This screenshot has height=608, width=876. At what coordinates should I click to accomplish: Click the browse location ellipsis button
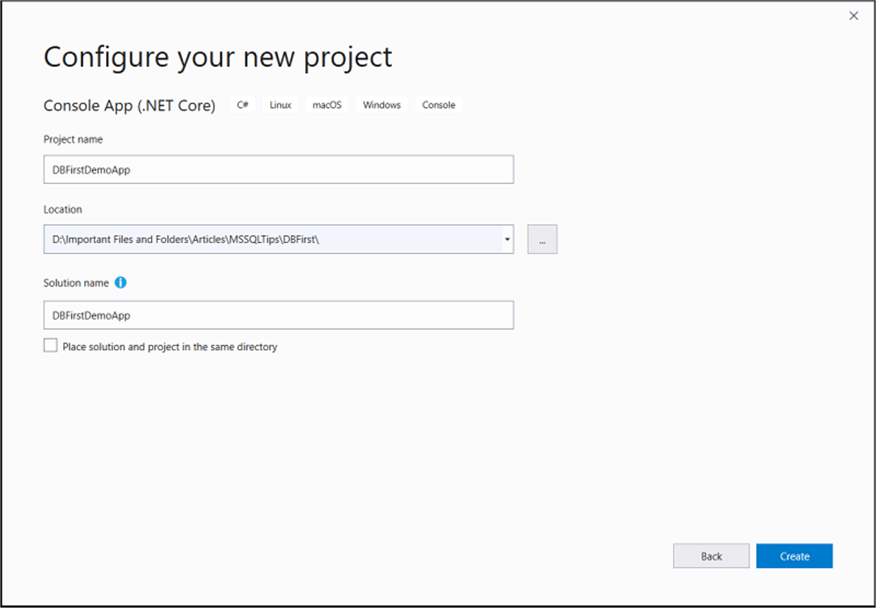(542, 240)
